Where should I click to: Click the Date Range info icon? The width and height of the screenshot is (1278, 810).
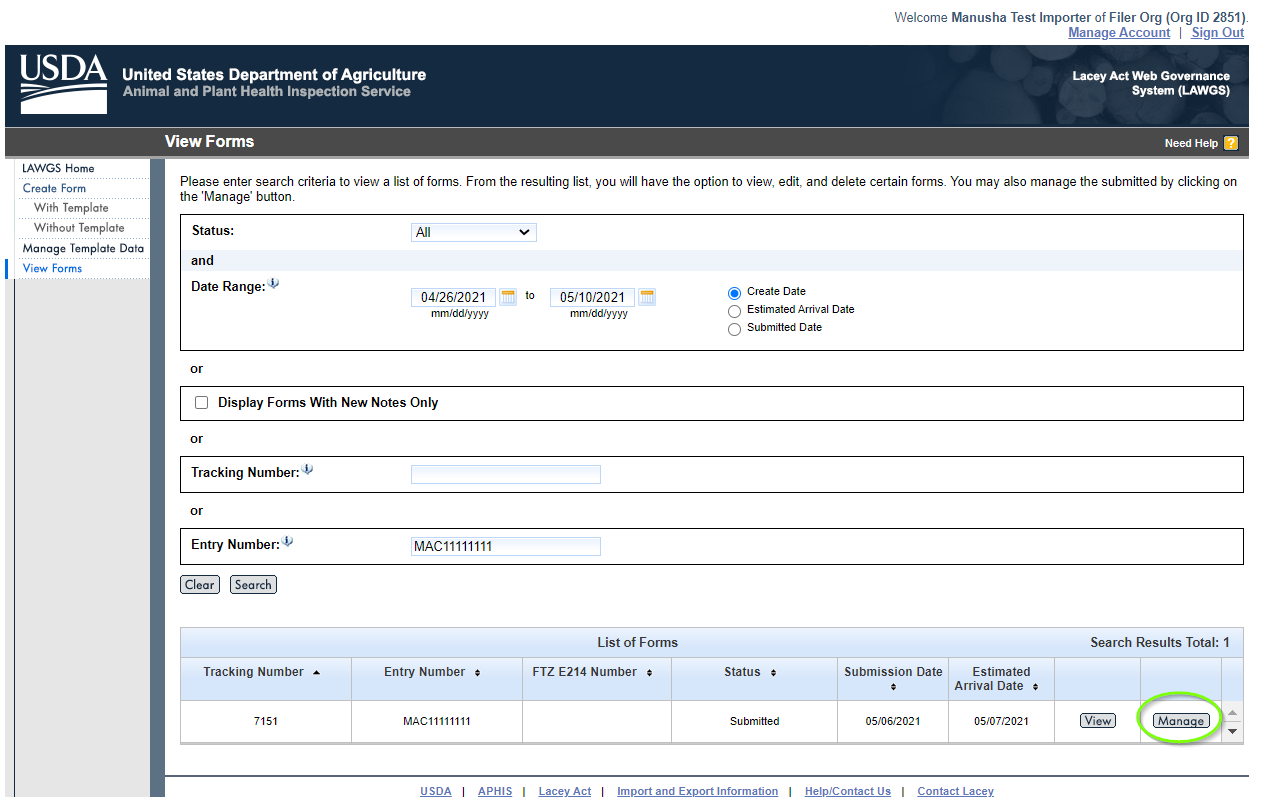click(x=274, y=284)
